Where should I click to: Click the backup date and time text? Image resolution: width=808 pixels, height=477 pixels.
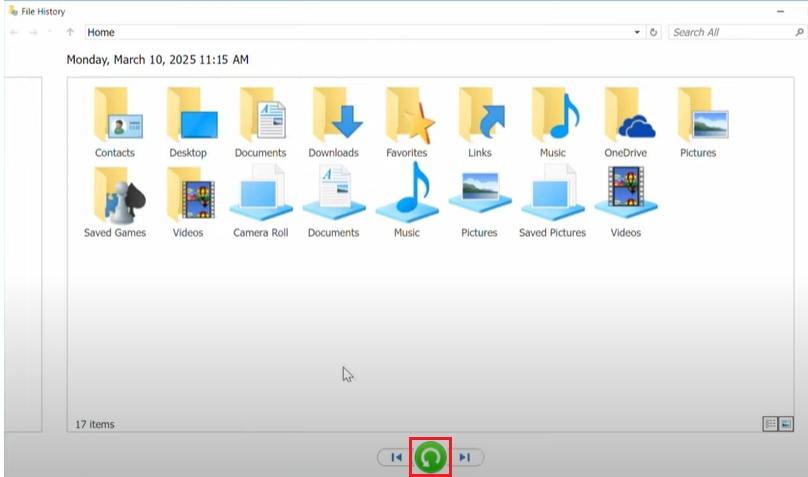point(158,59)
